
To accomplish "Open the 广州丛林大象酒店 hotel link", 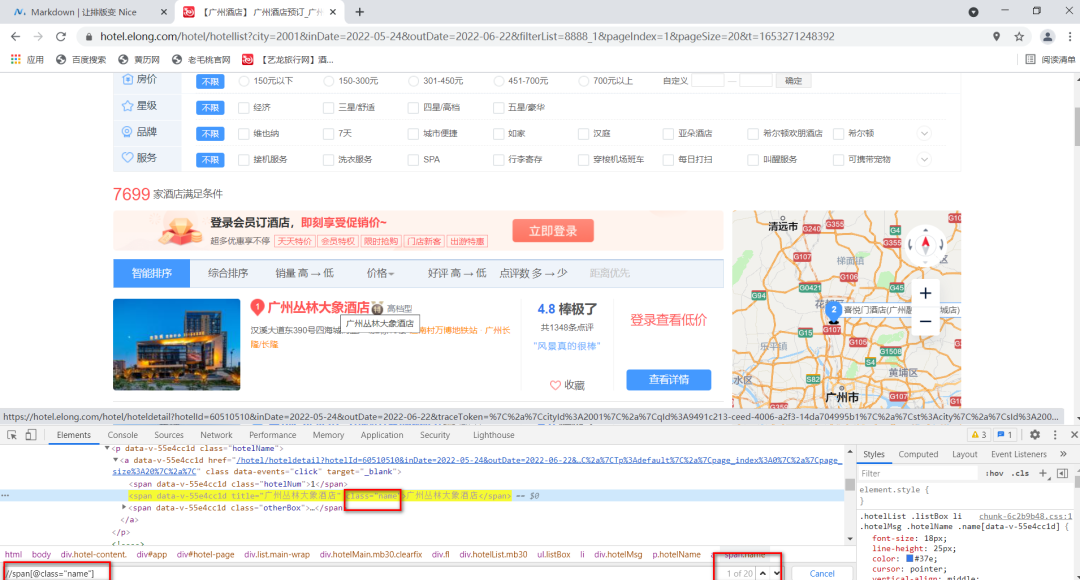I will click(318, 307).
